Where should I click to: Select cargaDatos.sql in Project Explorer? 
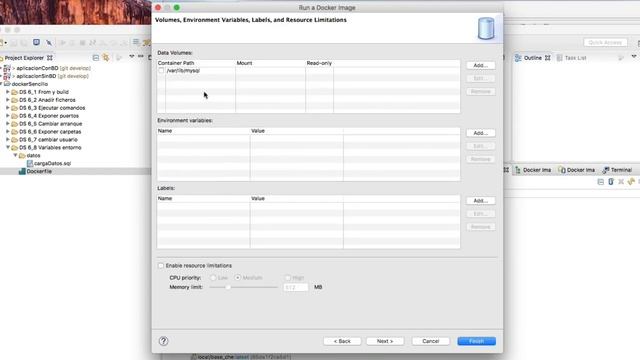coord(52,163)
